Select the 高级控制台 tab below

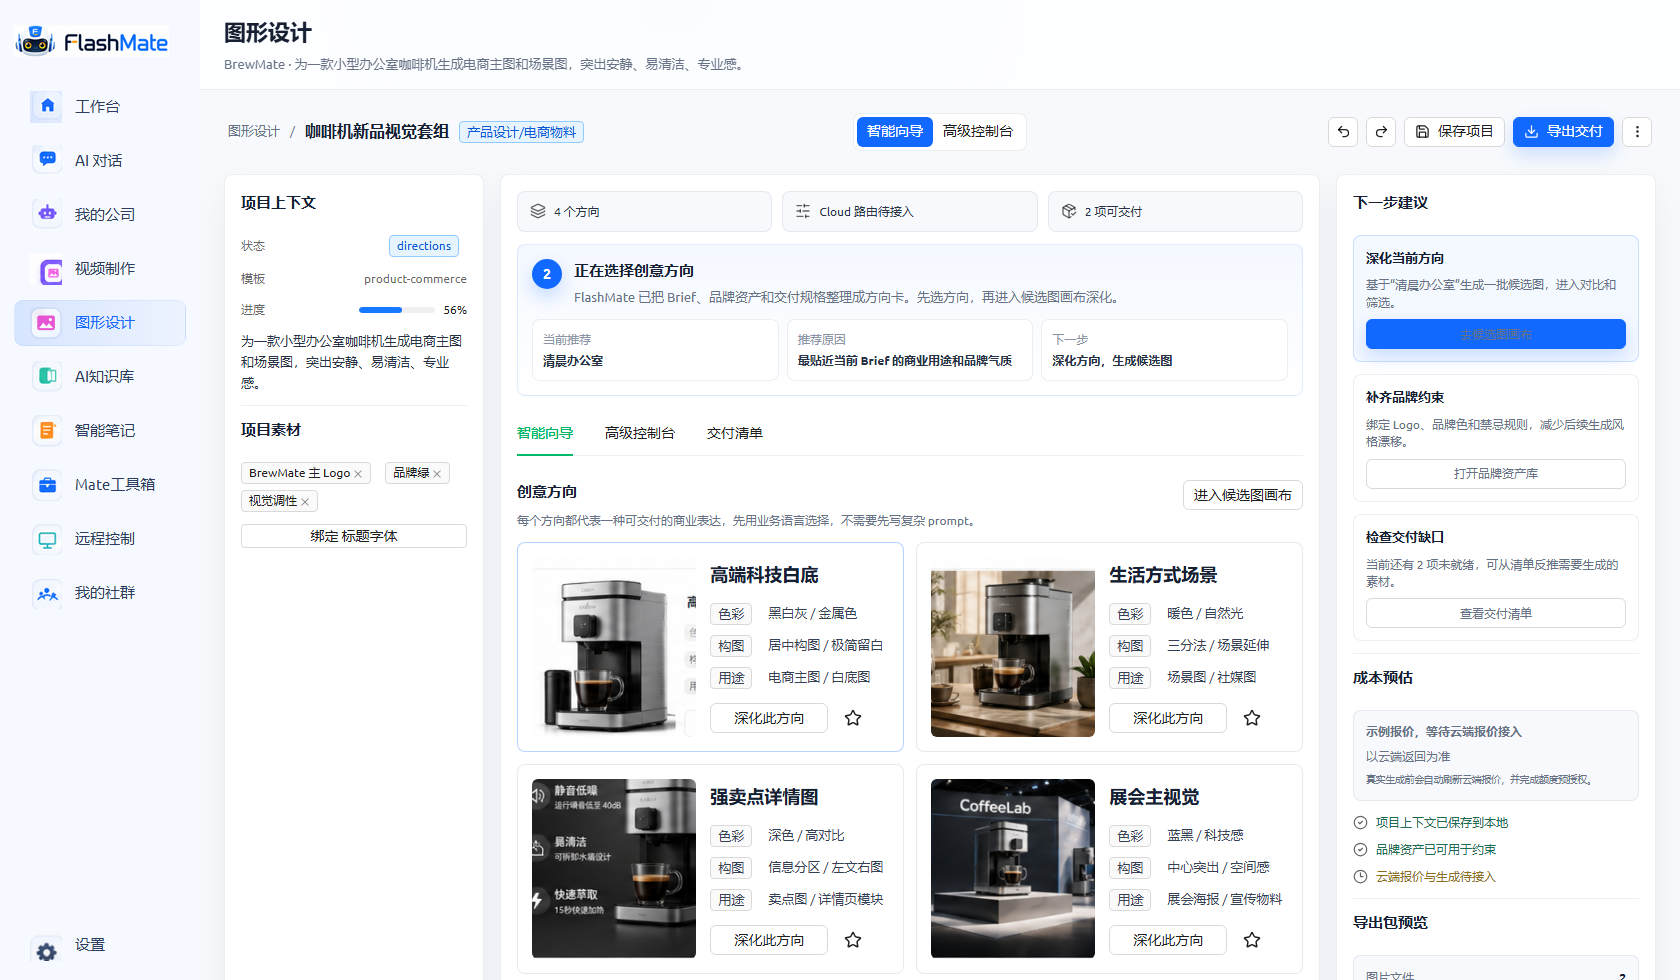point(640,433)
